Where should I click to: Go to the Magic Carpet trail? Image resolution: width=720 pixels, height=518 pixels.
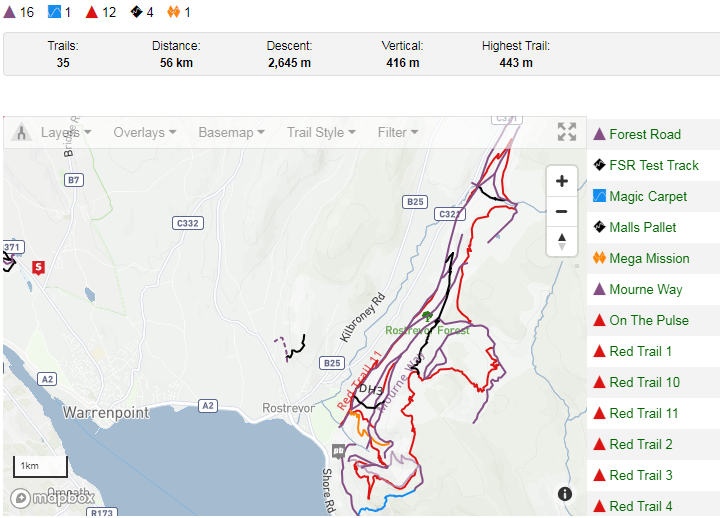click(648, 196)
